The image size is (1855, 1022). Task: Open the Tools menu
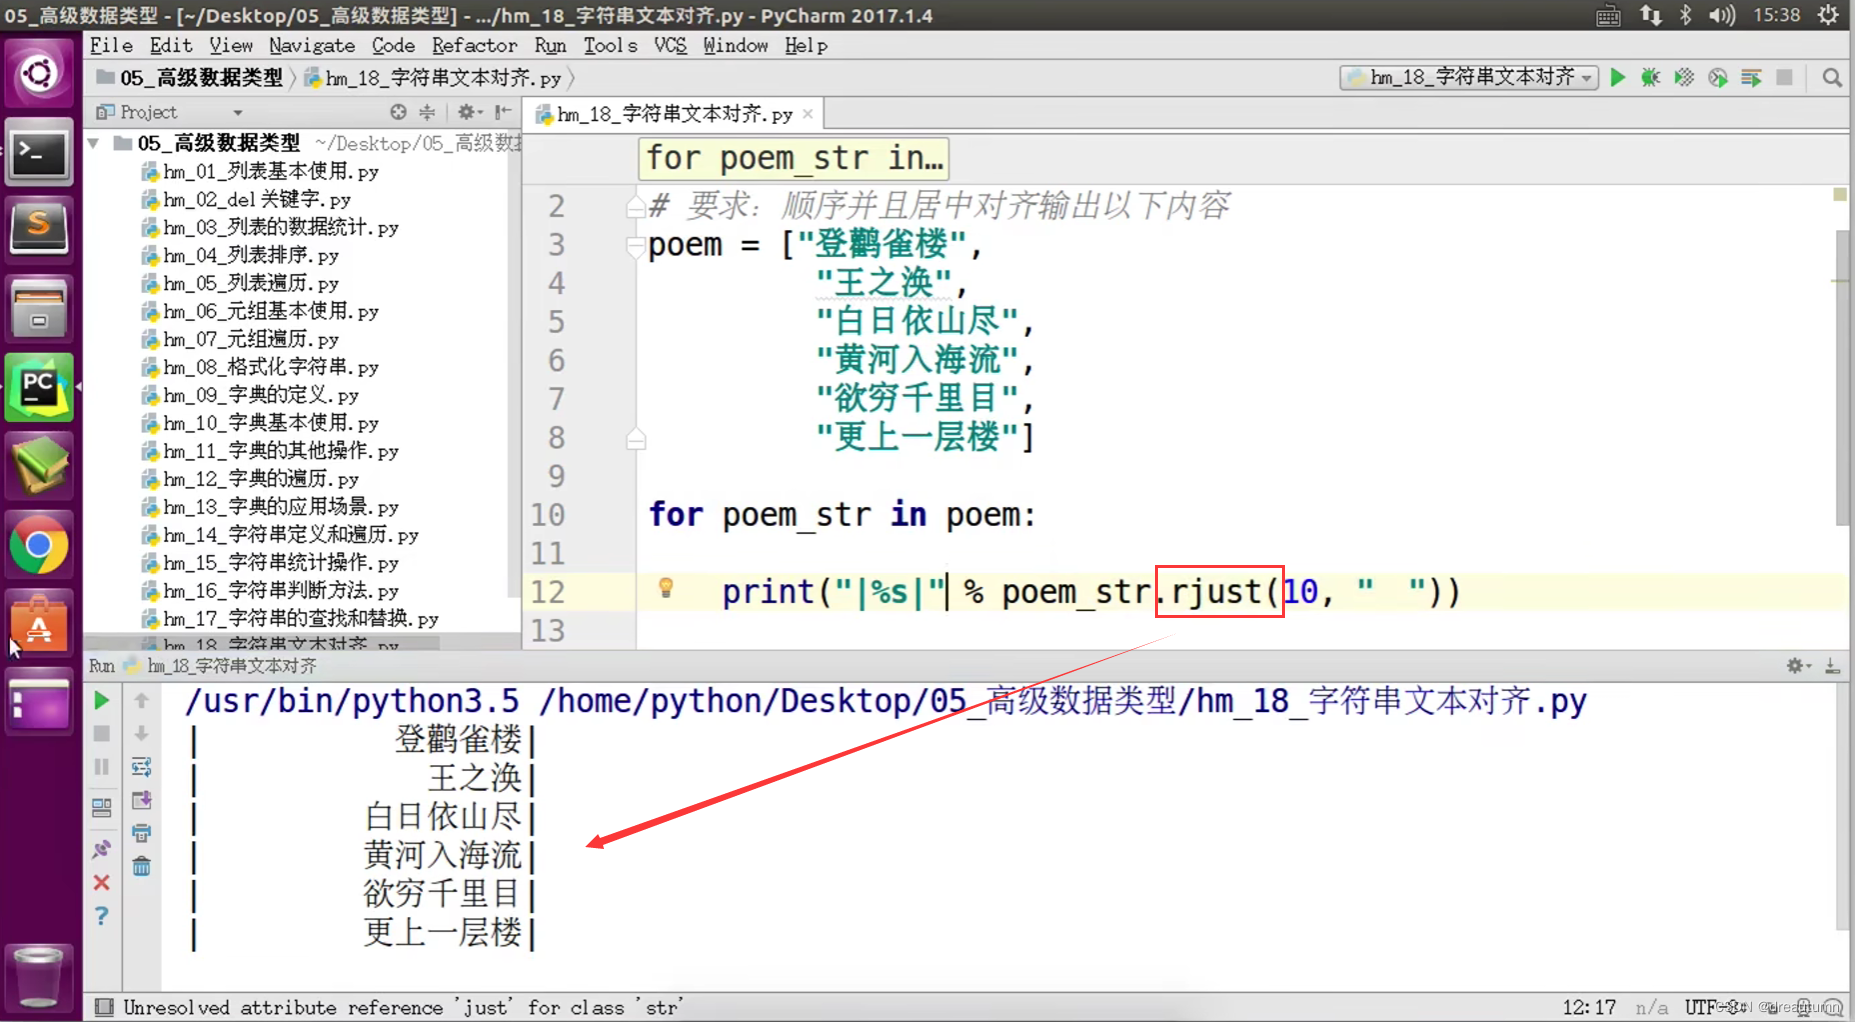[610, 45]
